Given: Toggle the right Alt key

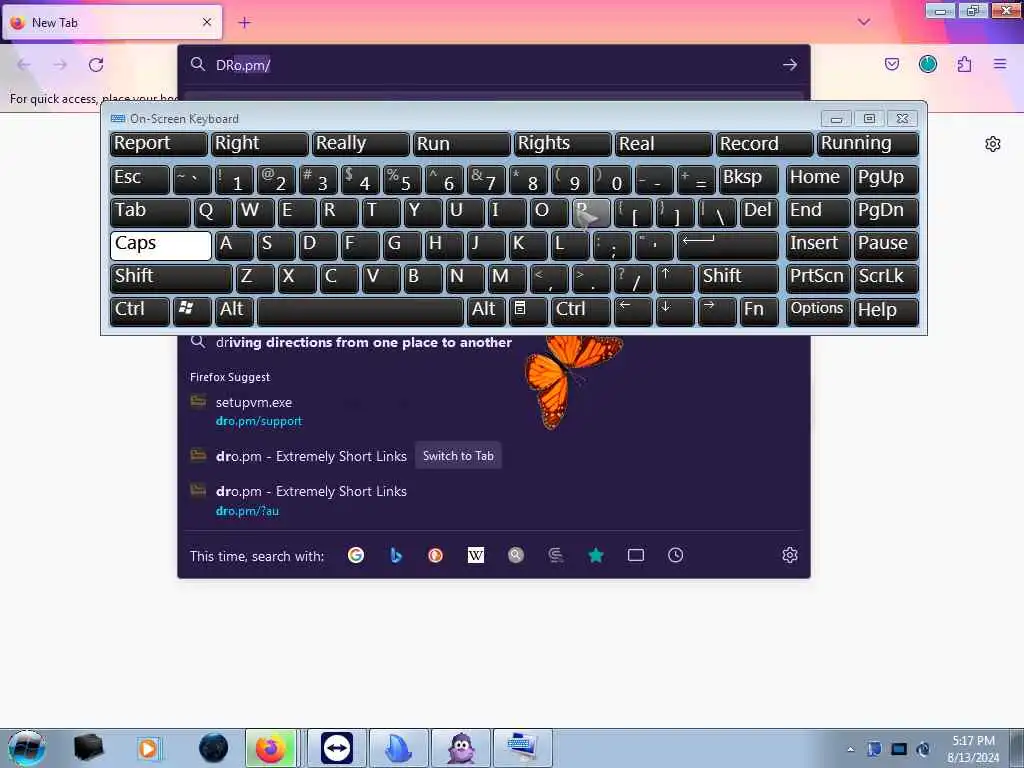Looking at the screenshot, I should tap(487, 310).
